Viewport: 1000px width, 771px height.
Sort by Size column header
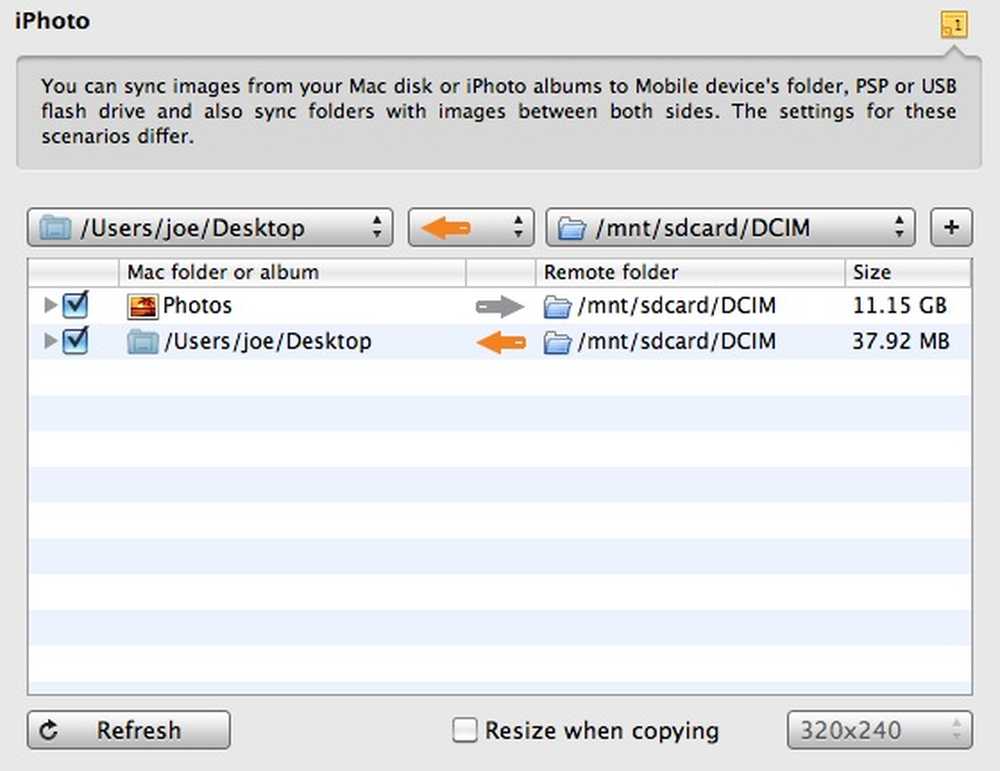tap(908, 272)
